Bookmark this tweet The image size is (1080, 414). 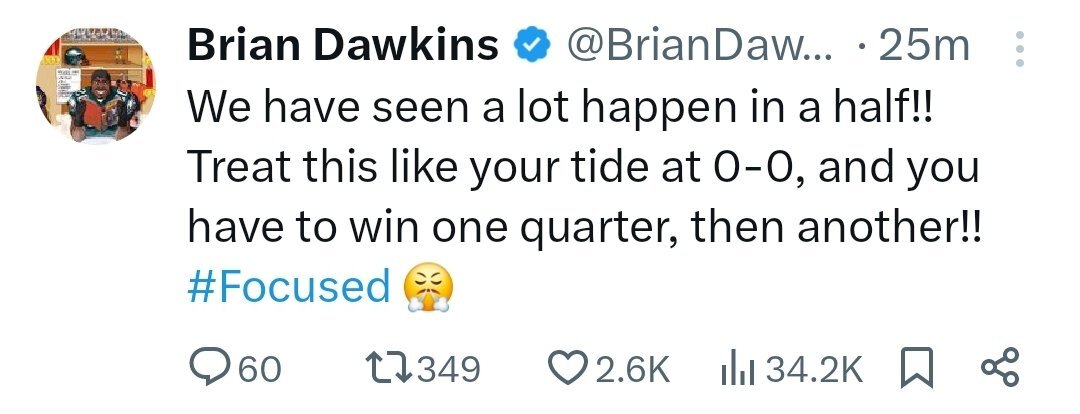click(x=918, y=369)
